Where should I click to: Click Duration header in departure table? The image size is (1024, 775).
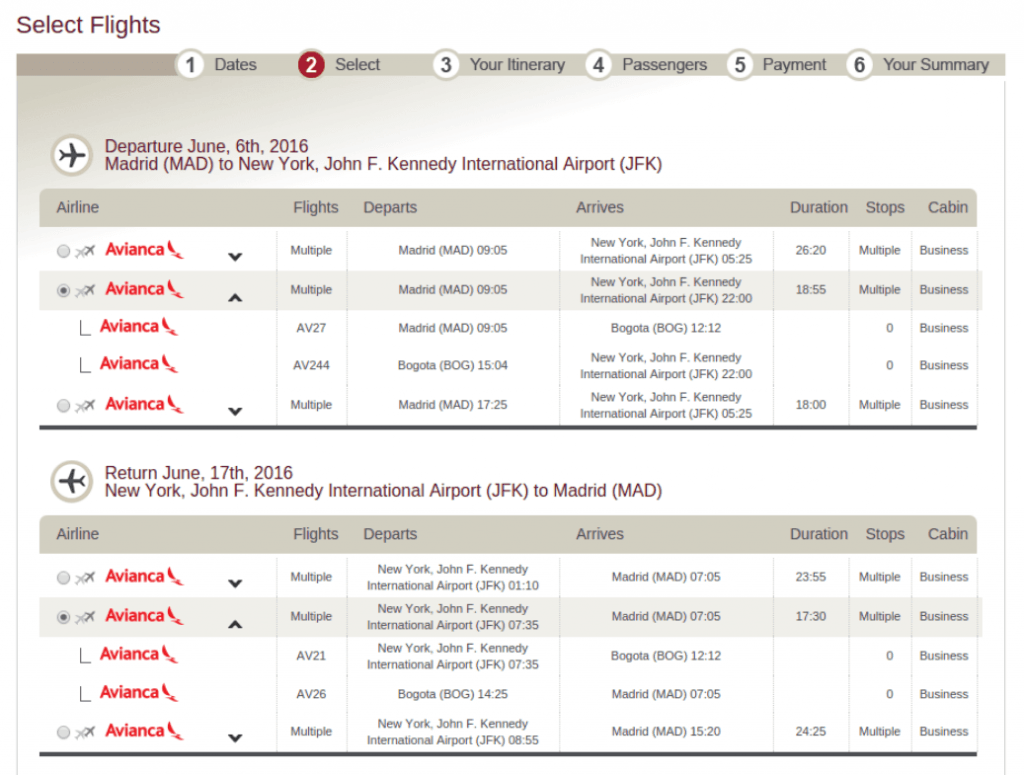coord(819,207)
